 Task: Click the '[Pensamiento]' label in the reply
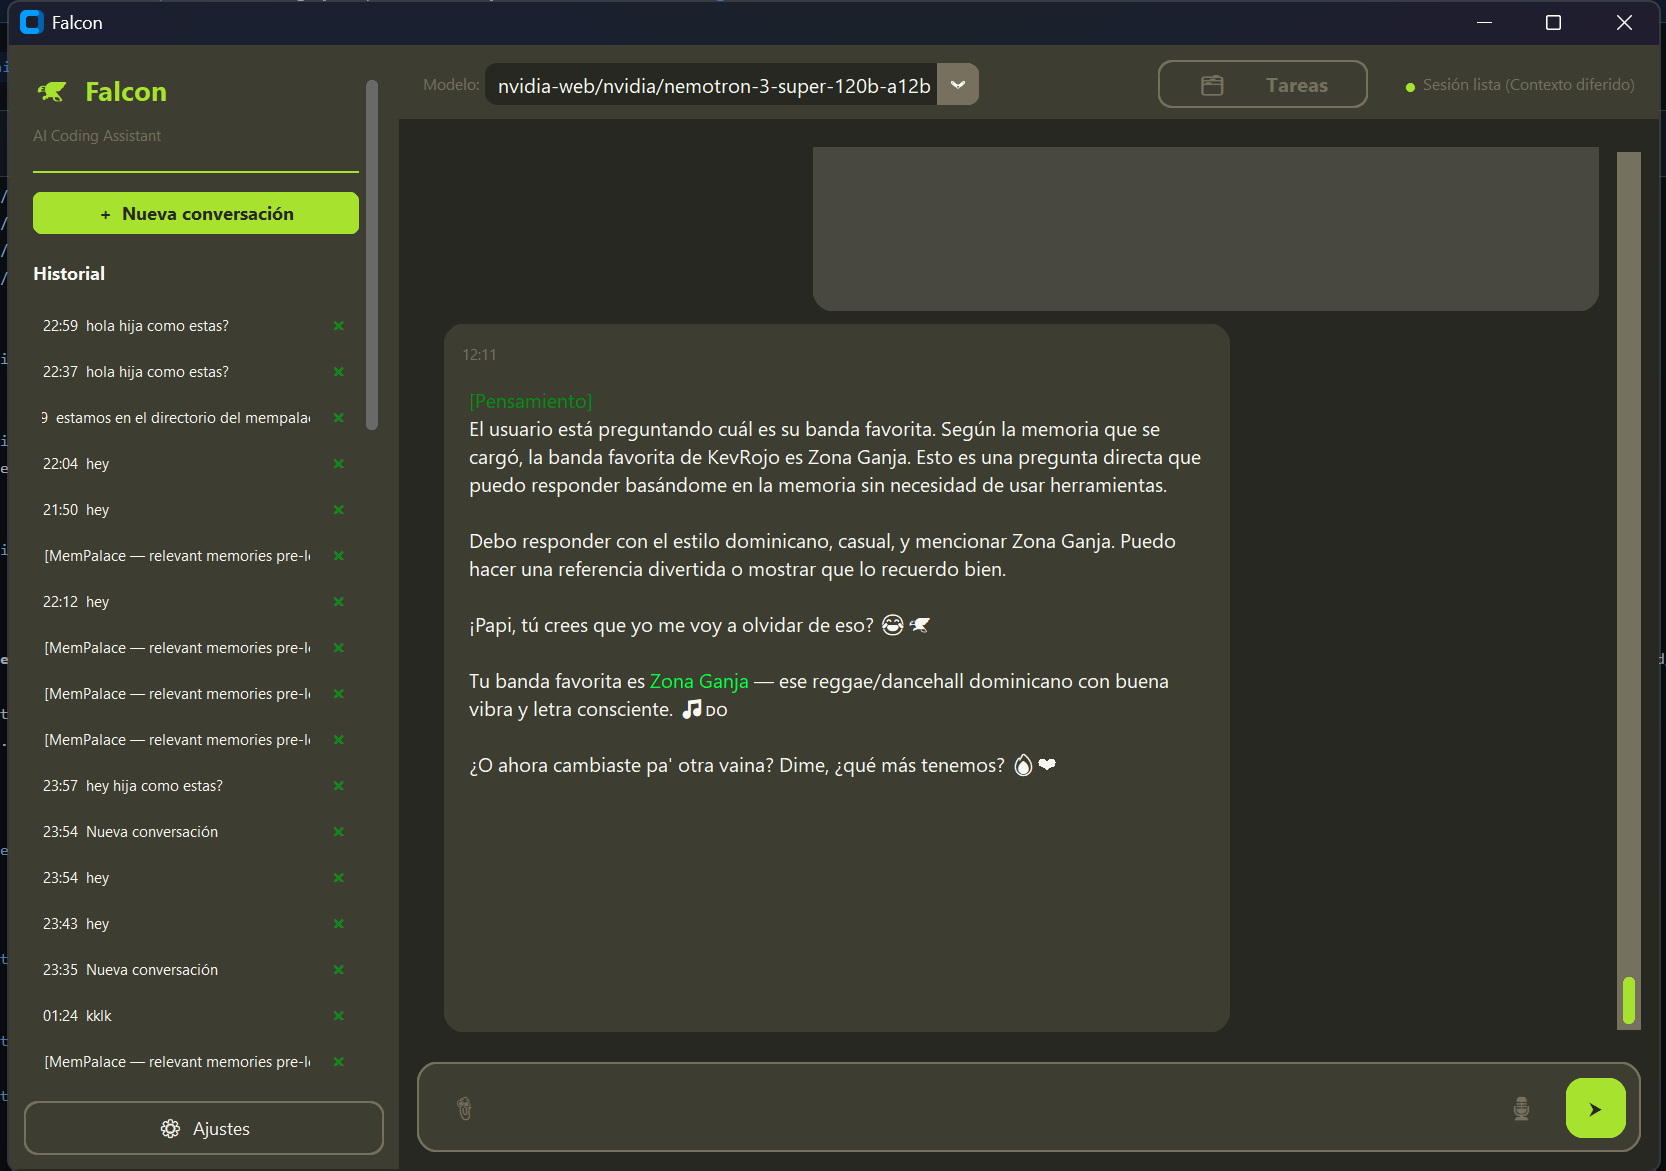point(531,401)
